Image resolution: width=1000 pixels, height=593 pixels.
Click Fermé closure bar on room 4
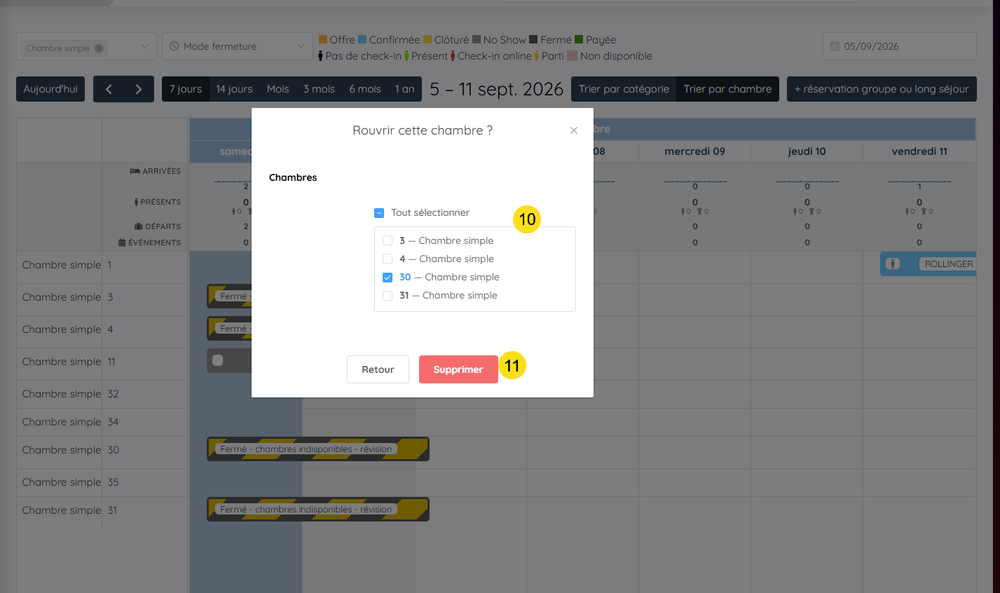pos(229,328)
